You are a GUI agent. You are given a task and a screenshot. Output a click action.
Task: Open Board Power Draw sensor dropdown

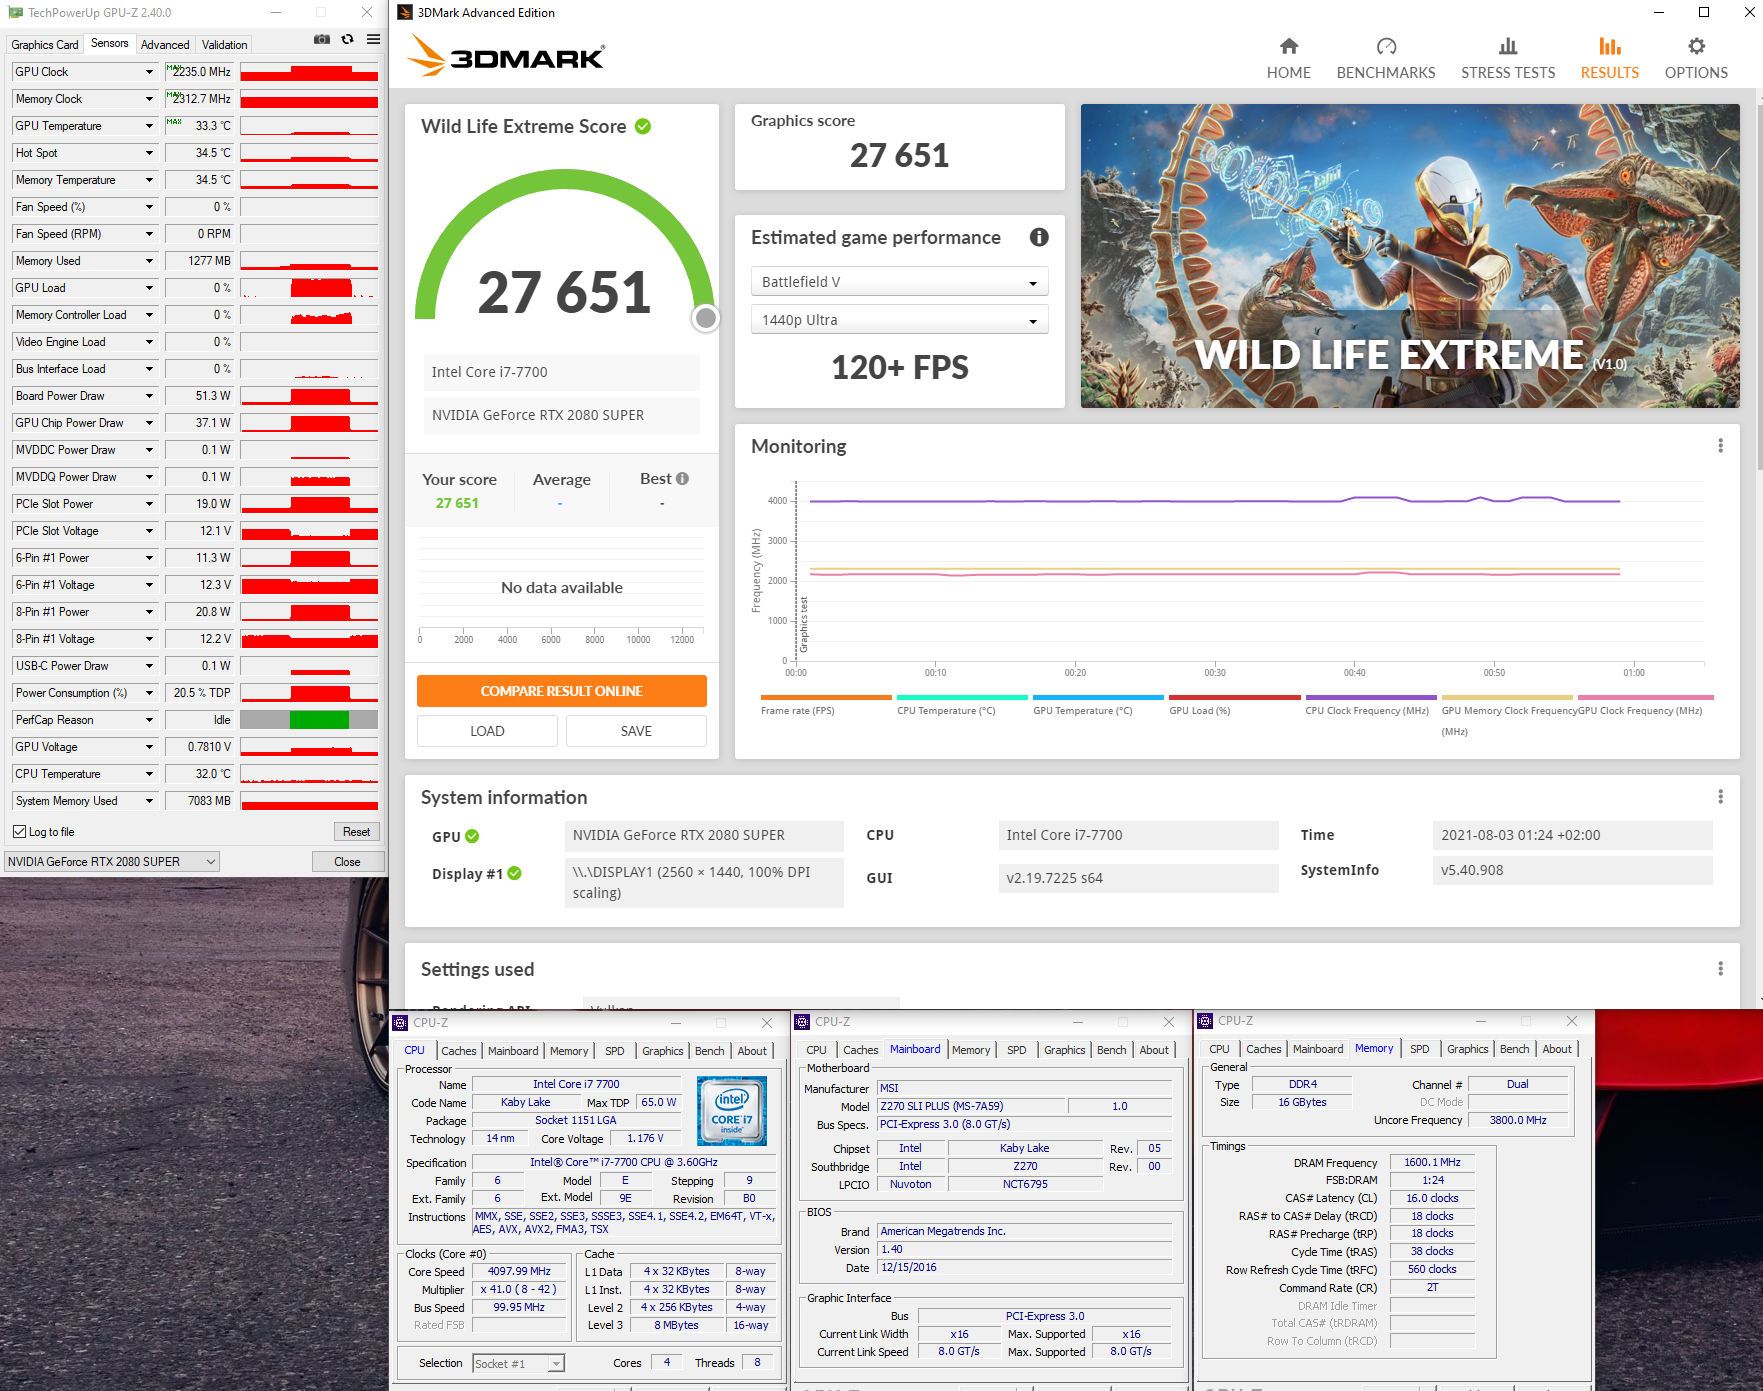click(x=149, y=396)
